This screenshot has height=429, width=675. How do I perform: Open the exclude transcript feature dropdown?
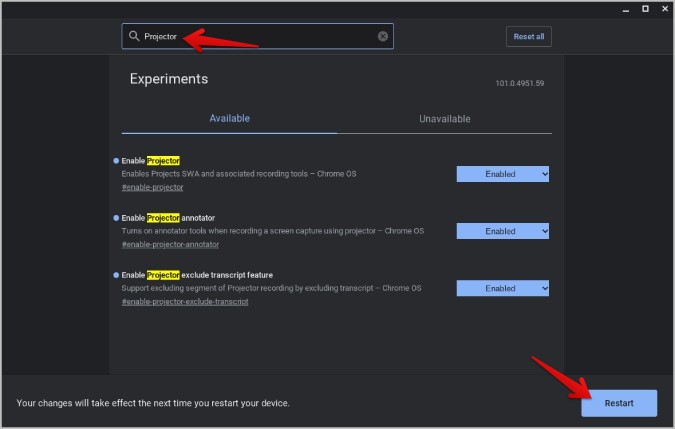[502, 288]
